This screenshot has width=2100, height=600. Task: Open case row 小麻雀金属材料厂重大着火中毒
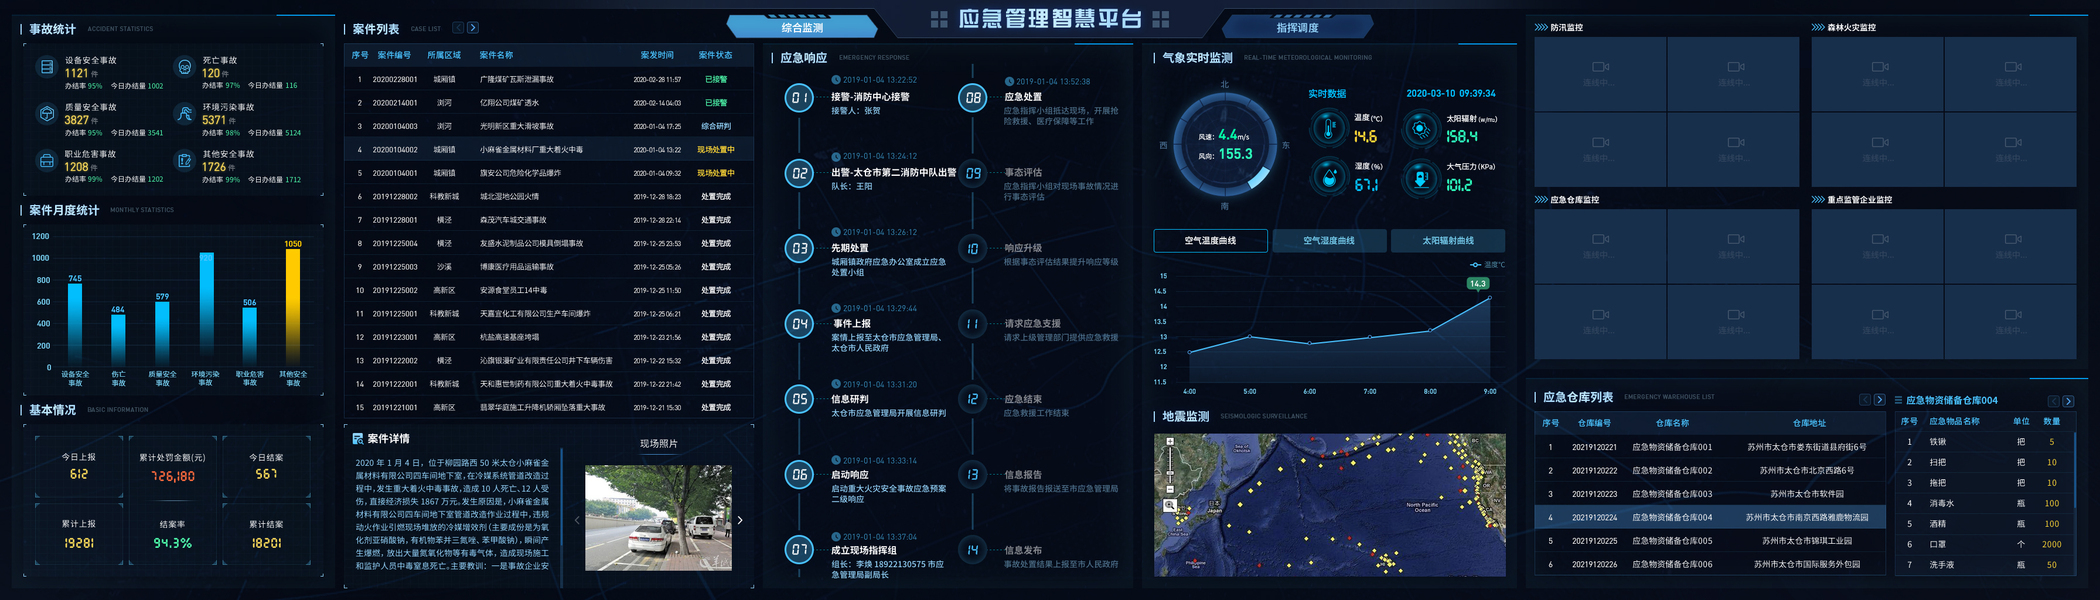[x=548, y=150]
